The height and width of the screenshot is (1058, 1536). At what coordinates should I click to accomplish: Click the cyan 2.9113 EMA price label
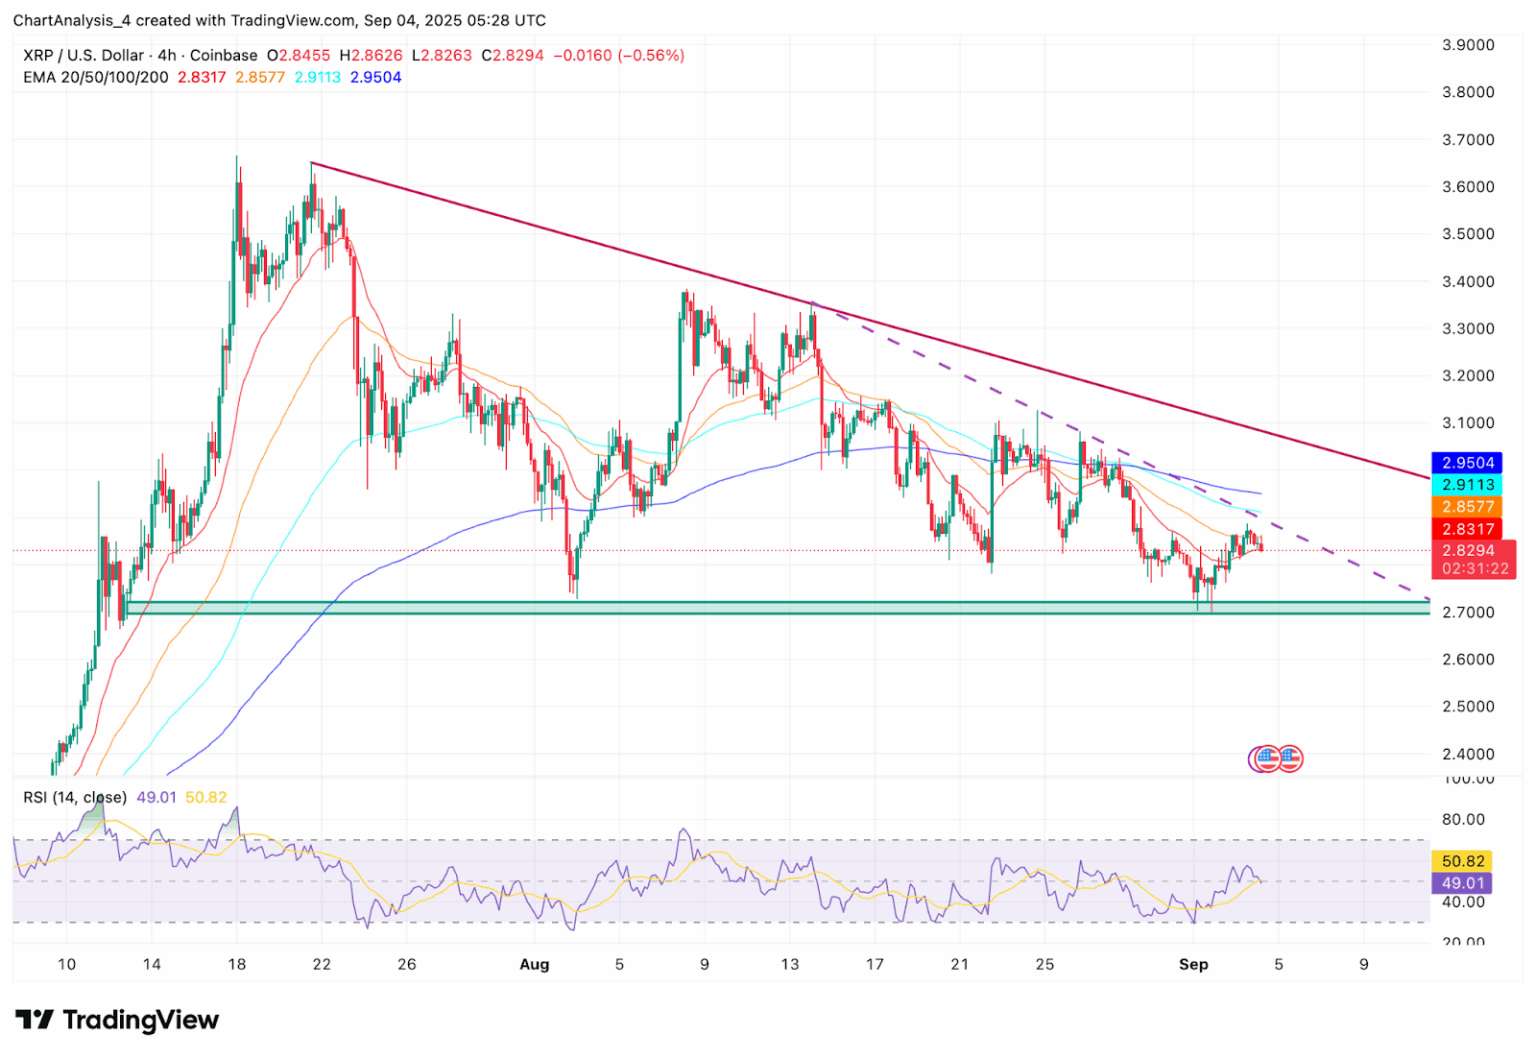click(1466, 484)
